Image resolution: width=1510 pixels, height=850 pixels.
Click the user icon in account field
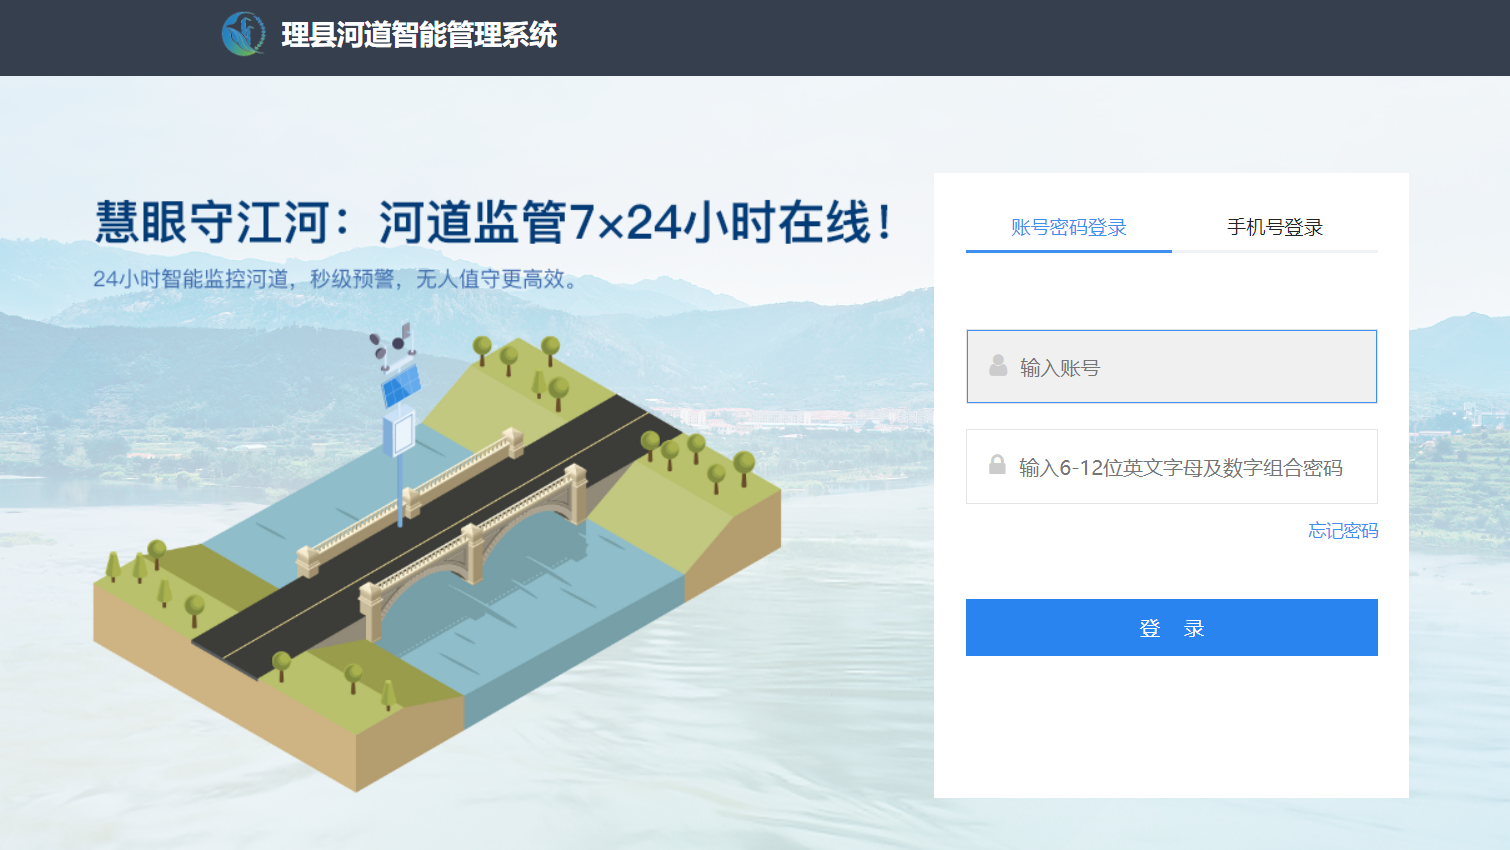998,366
